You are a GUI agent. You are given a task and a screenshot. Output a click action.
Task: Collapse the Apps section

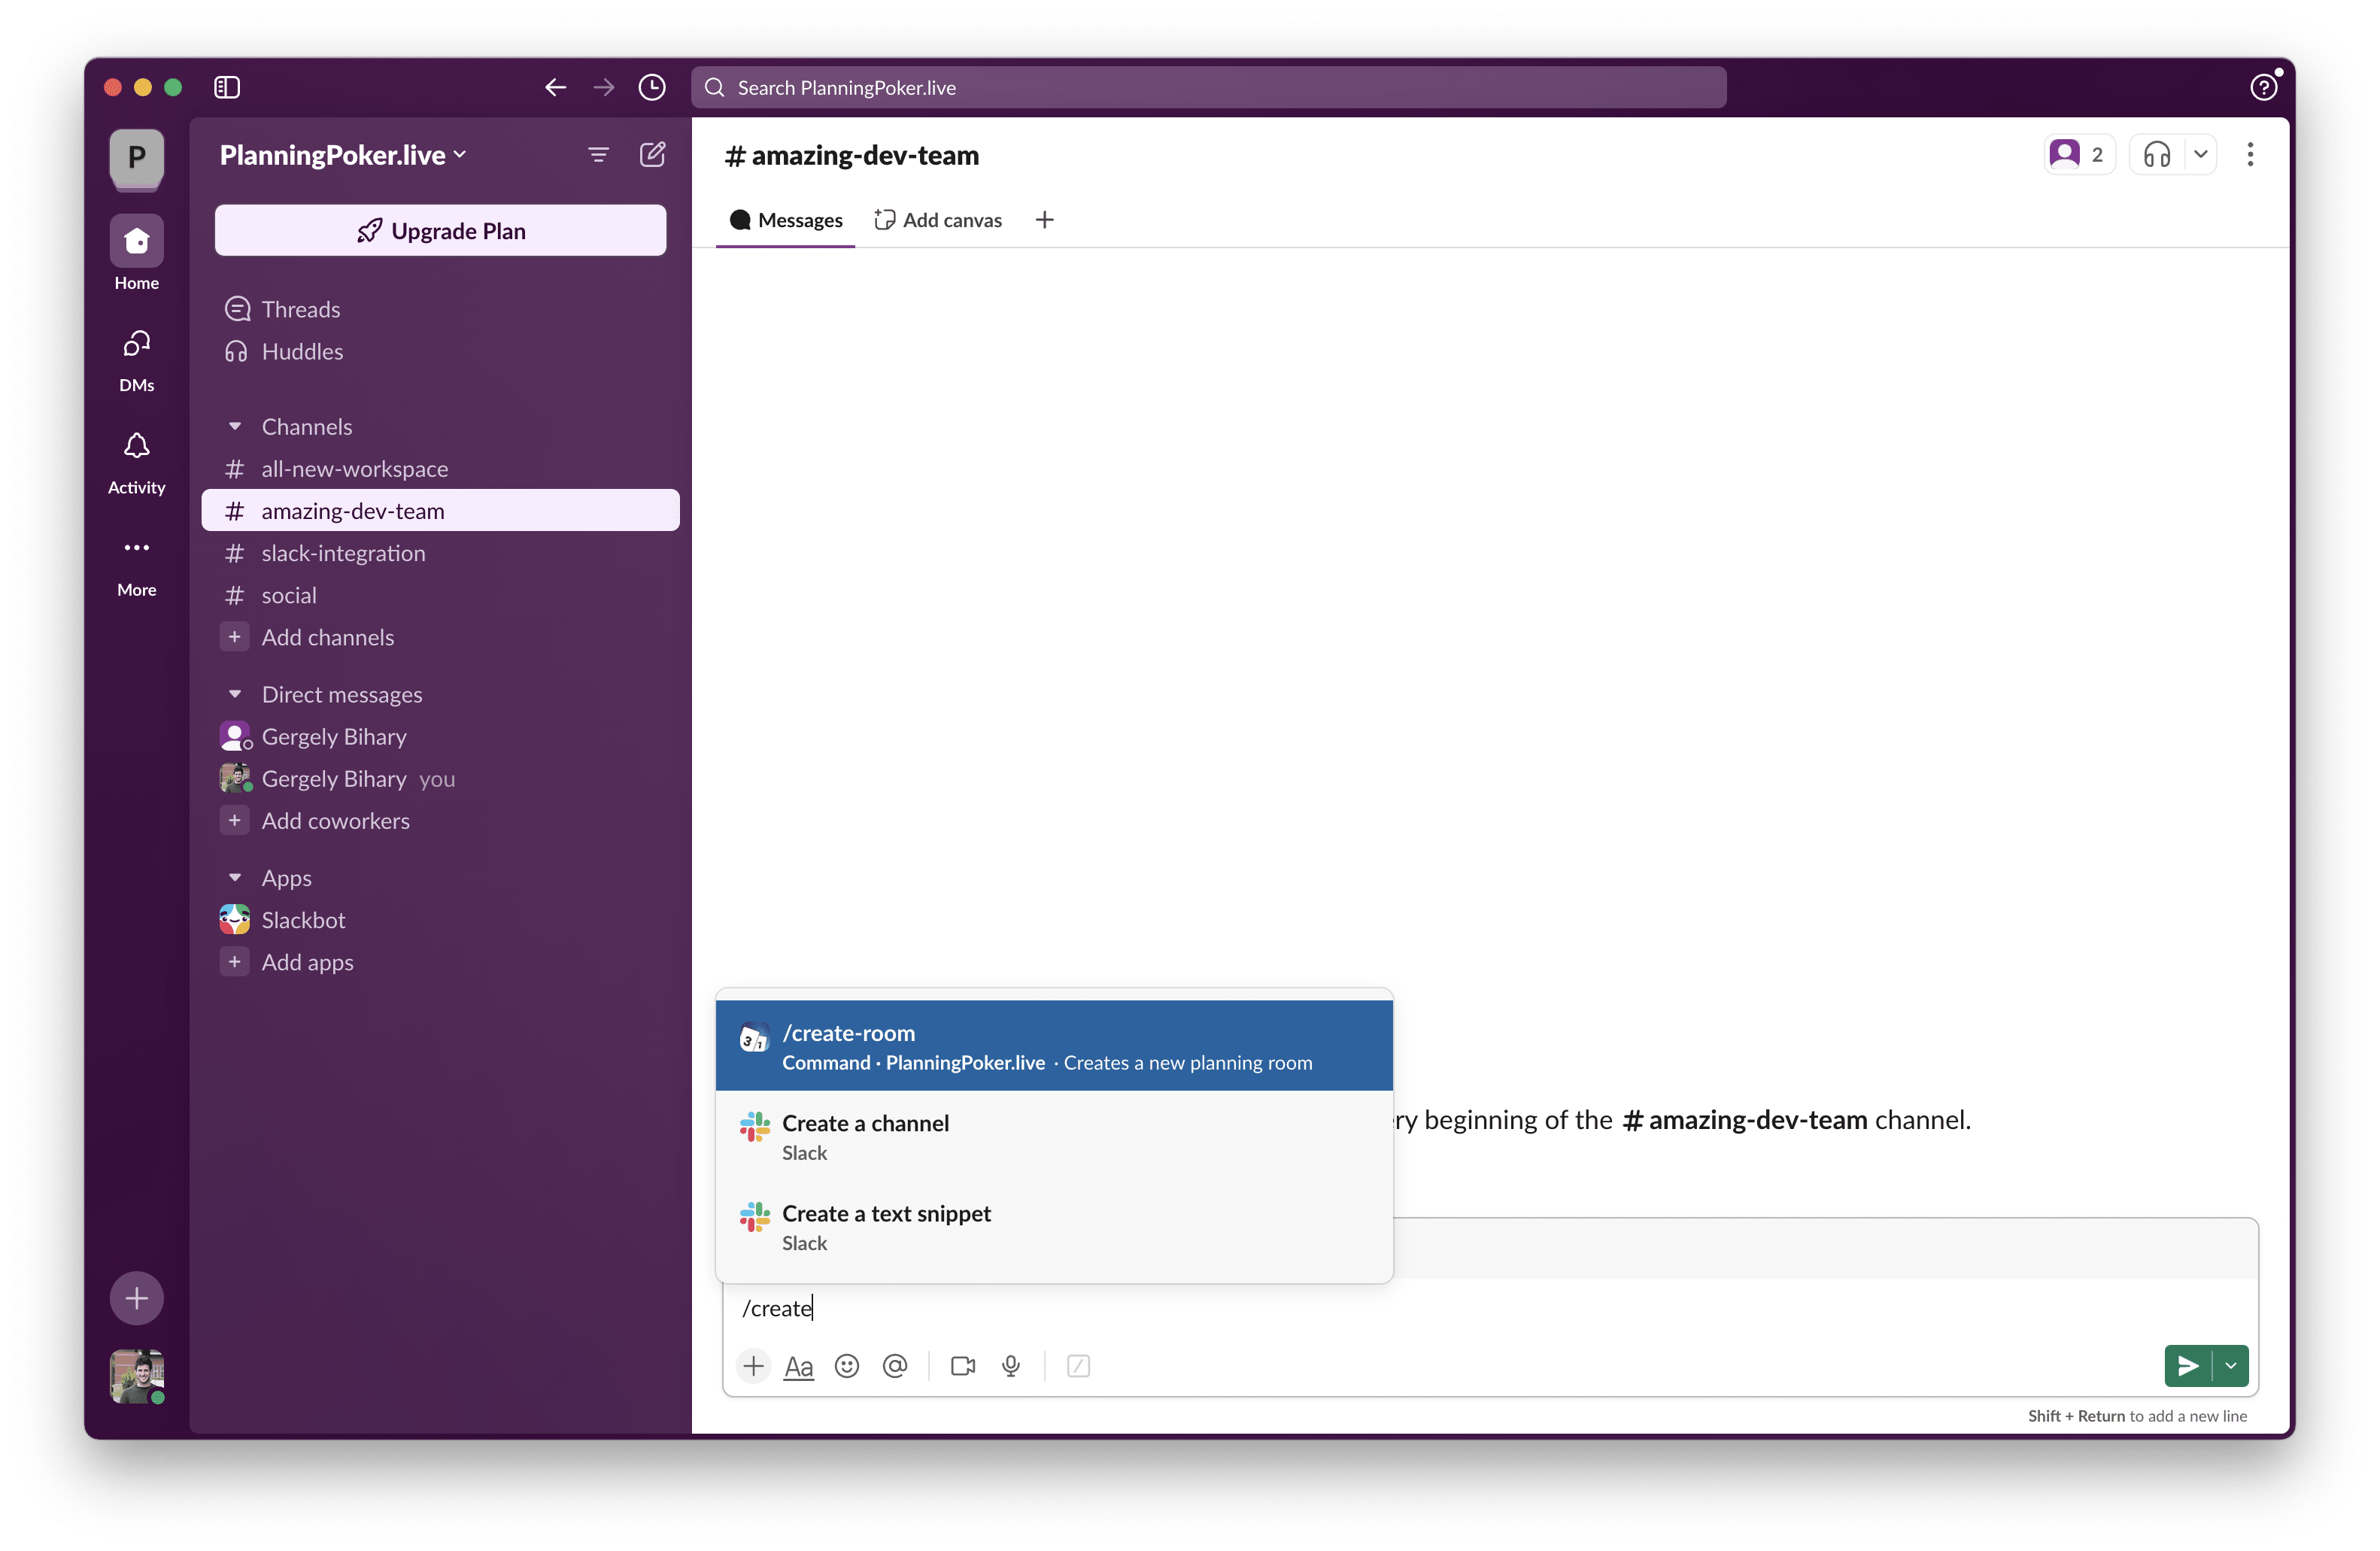[x=235, y=877]
